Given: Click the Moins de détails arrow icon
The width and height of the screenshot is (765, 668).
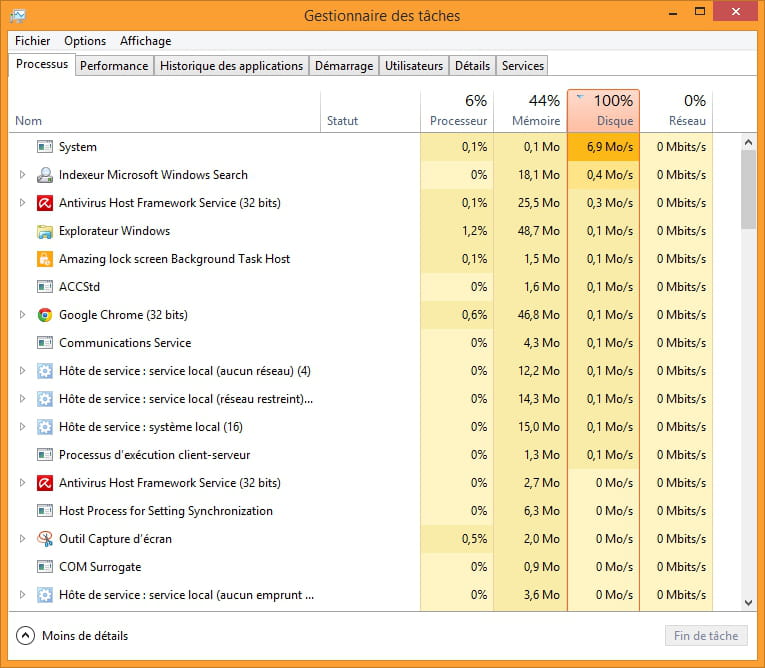Looking at the screenshot, I should coord(25,636).
